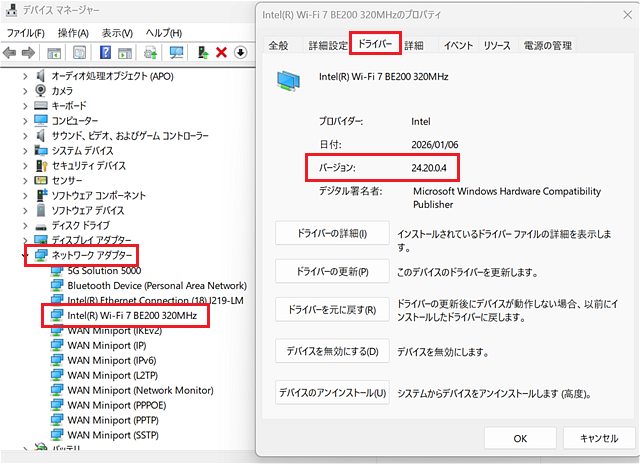Screen dimensions: 640x464
Task: Click the ソフトウェア コンポーネント icon
Action: tap(42, 195)
